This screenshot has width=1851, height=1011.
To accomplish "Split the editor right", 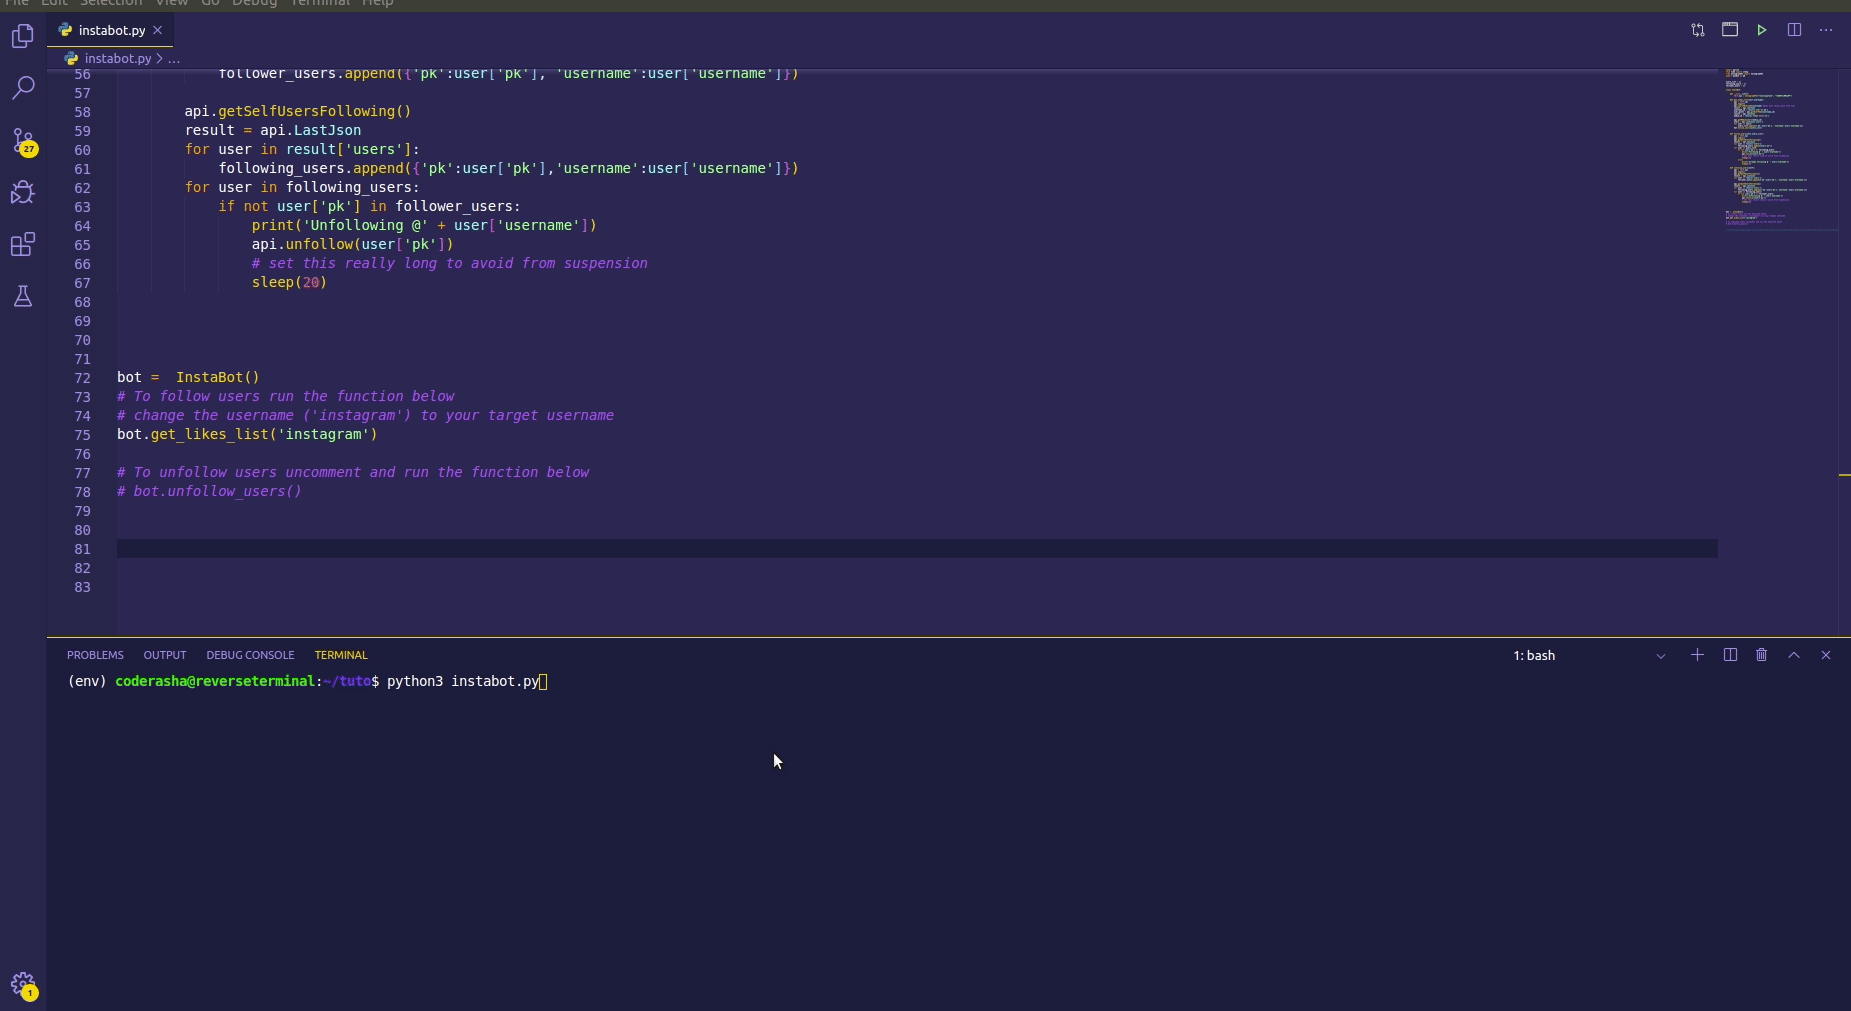I will pyautogui.click(x=1794, y=30).
